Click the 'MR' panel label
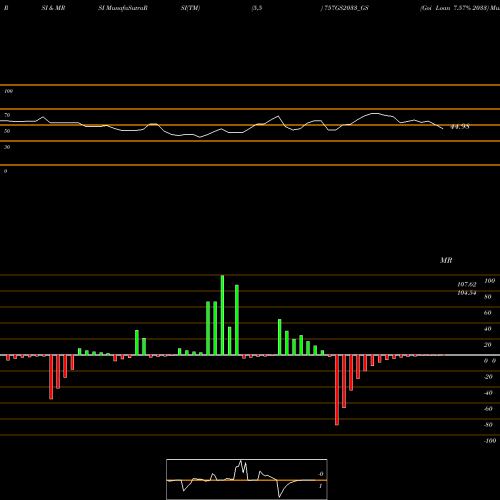Viewport: 500px width, 500px height. 446,260
